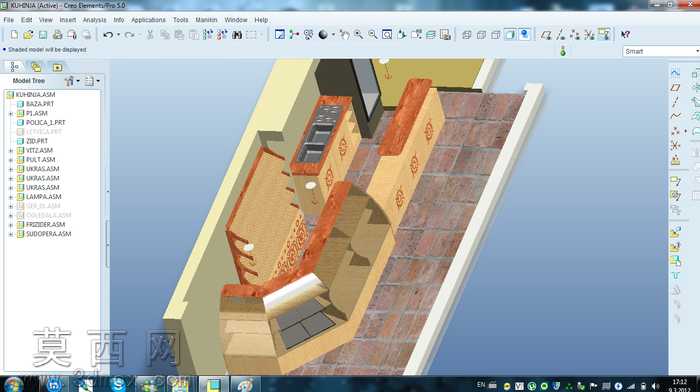This screenshot has width=700, height=392.
Task: Open the Layers display icon
Action: click(x=431, y=34)
